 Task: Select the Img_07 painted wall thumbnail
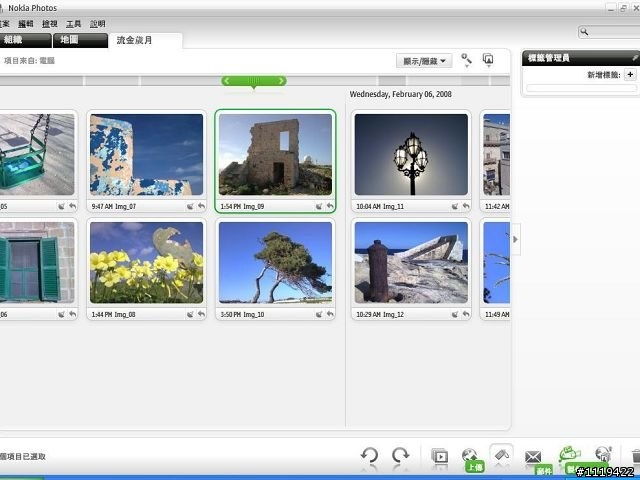pyautogui.click(x=147, y=155)
